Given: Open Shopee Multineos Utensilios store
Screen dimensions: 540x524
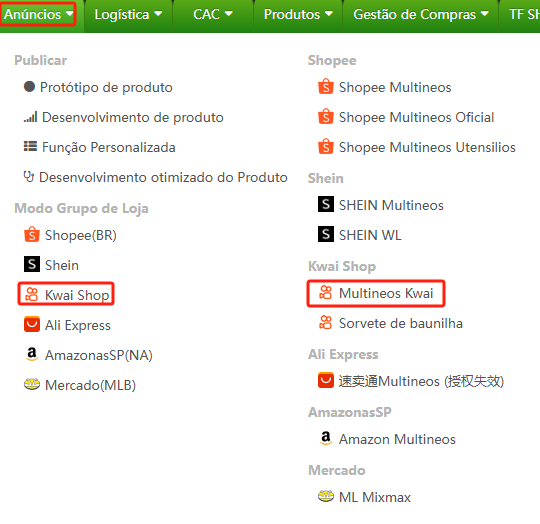Looking at the screenshot, I should click(427, 147).
